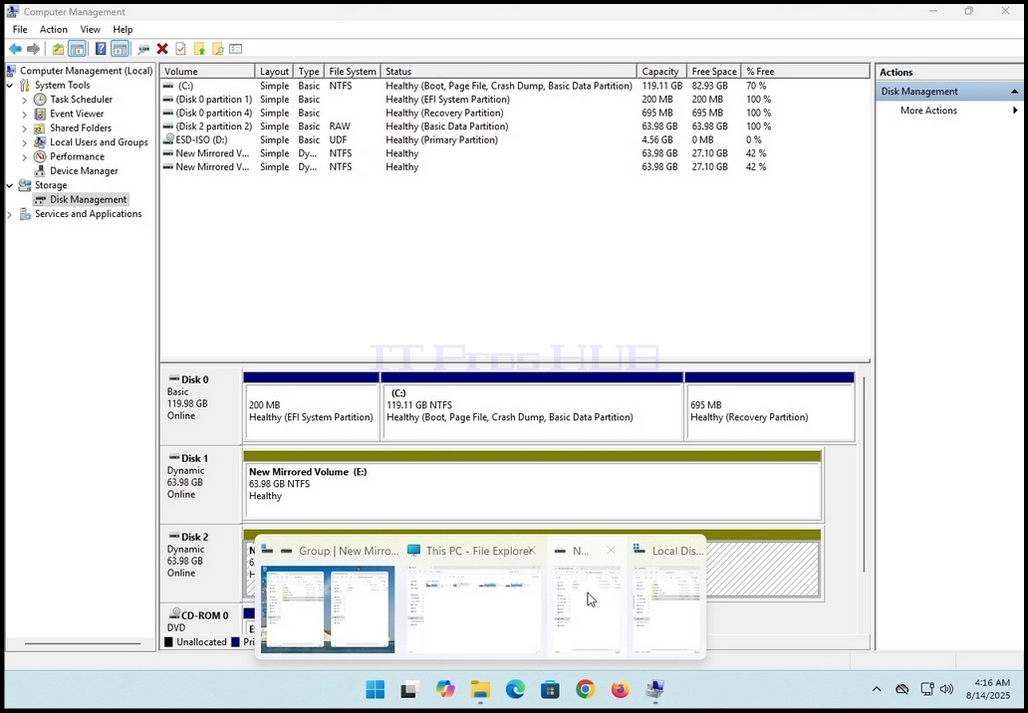The height and width of the screenshot is (713, 1028).
Task: Show hidden icons tray chevron
Action: (x=876, y=689)
